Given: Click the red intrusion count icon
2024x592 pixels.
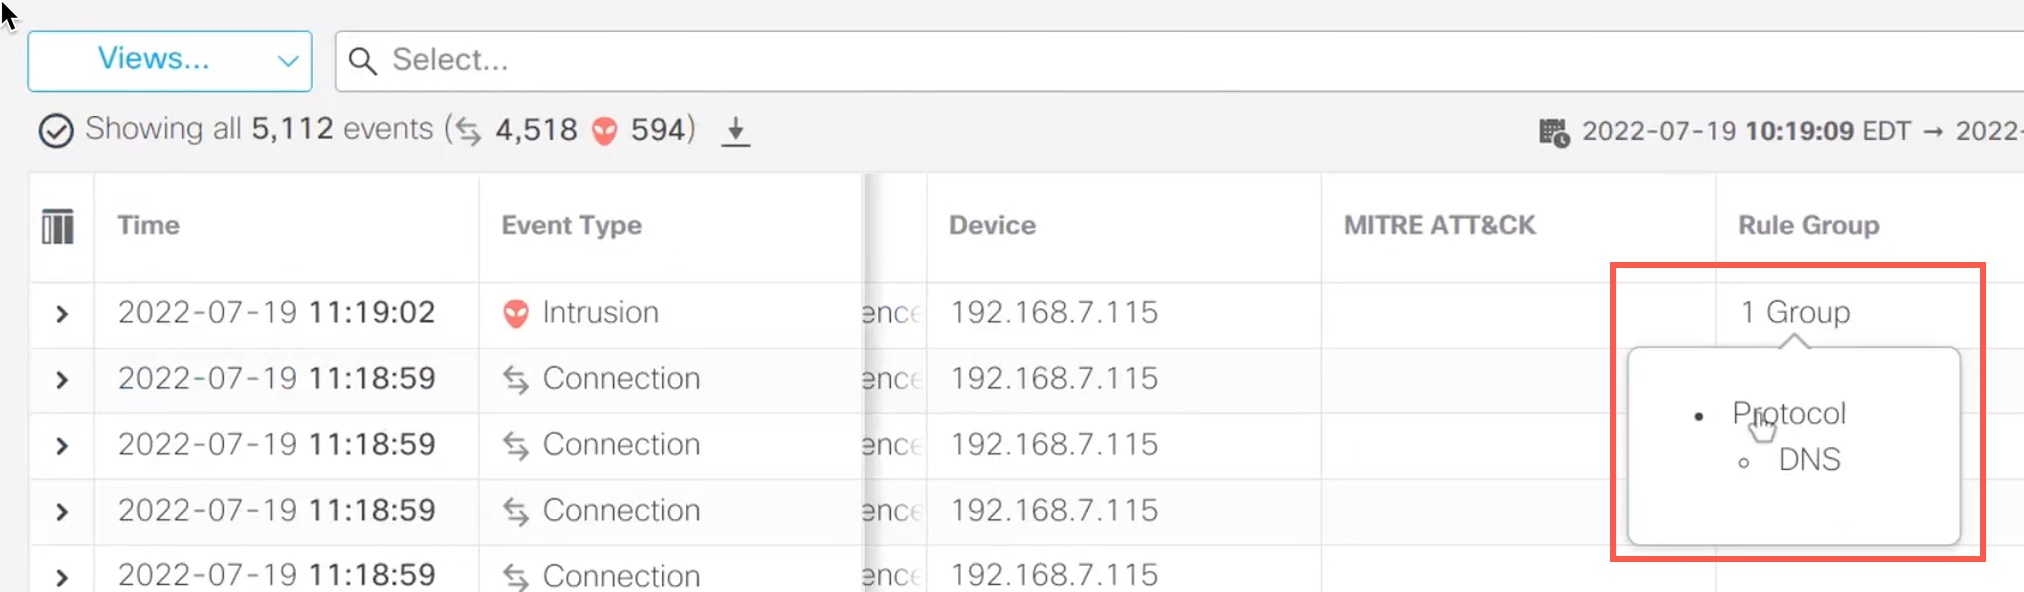Looking at the screenshot, I should [604, 131].
